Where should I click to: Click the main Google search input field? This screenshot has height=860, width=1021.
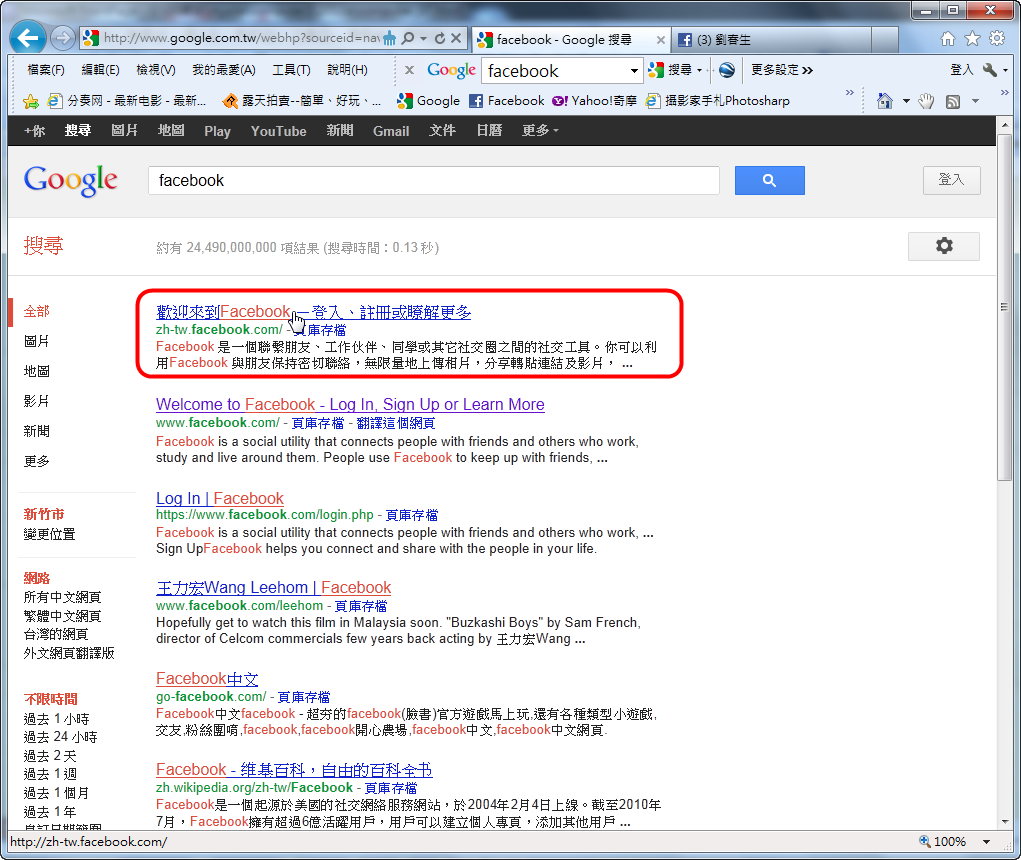click(434, 180)
